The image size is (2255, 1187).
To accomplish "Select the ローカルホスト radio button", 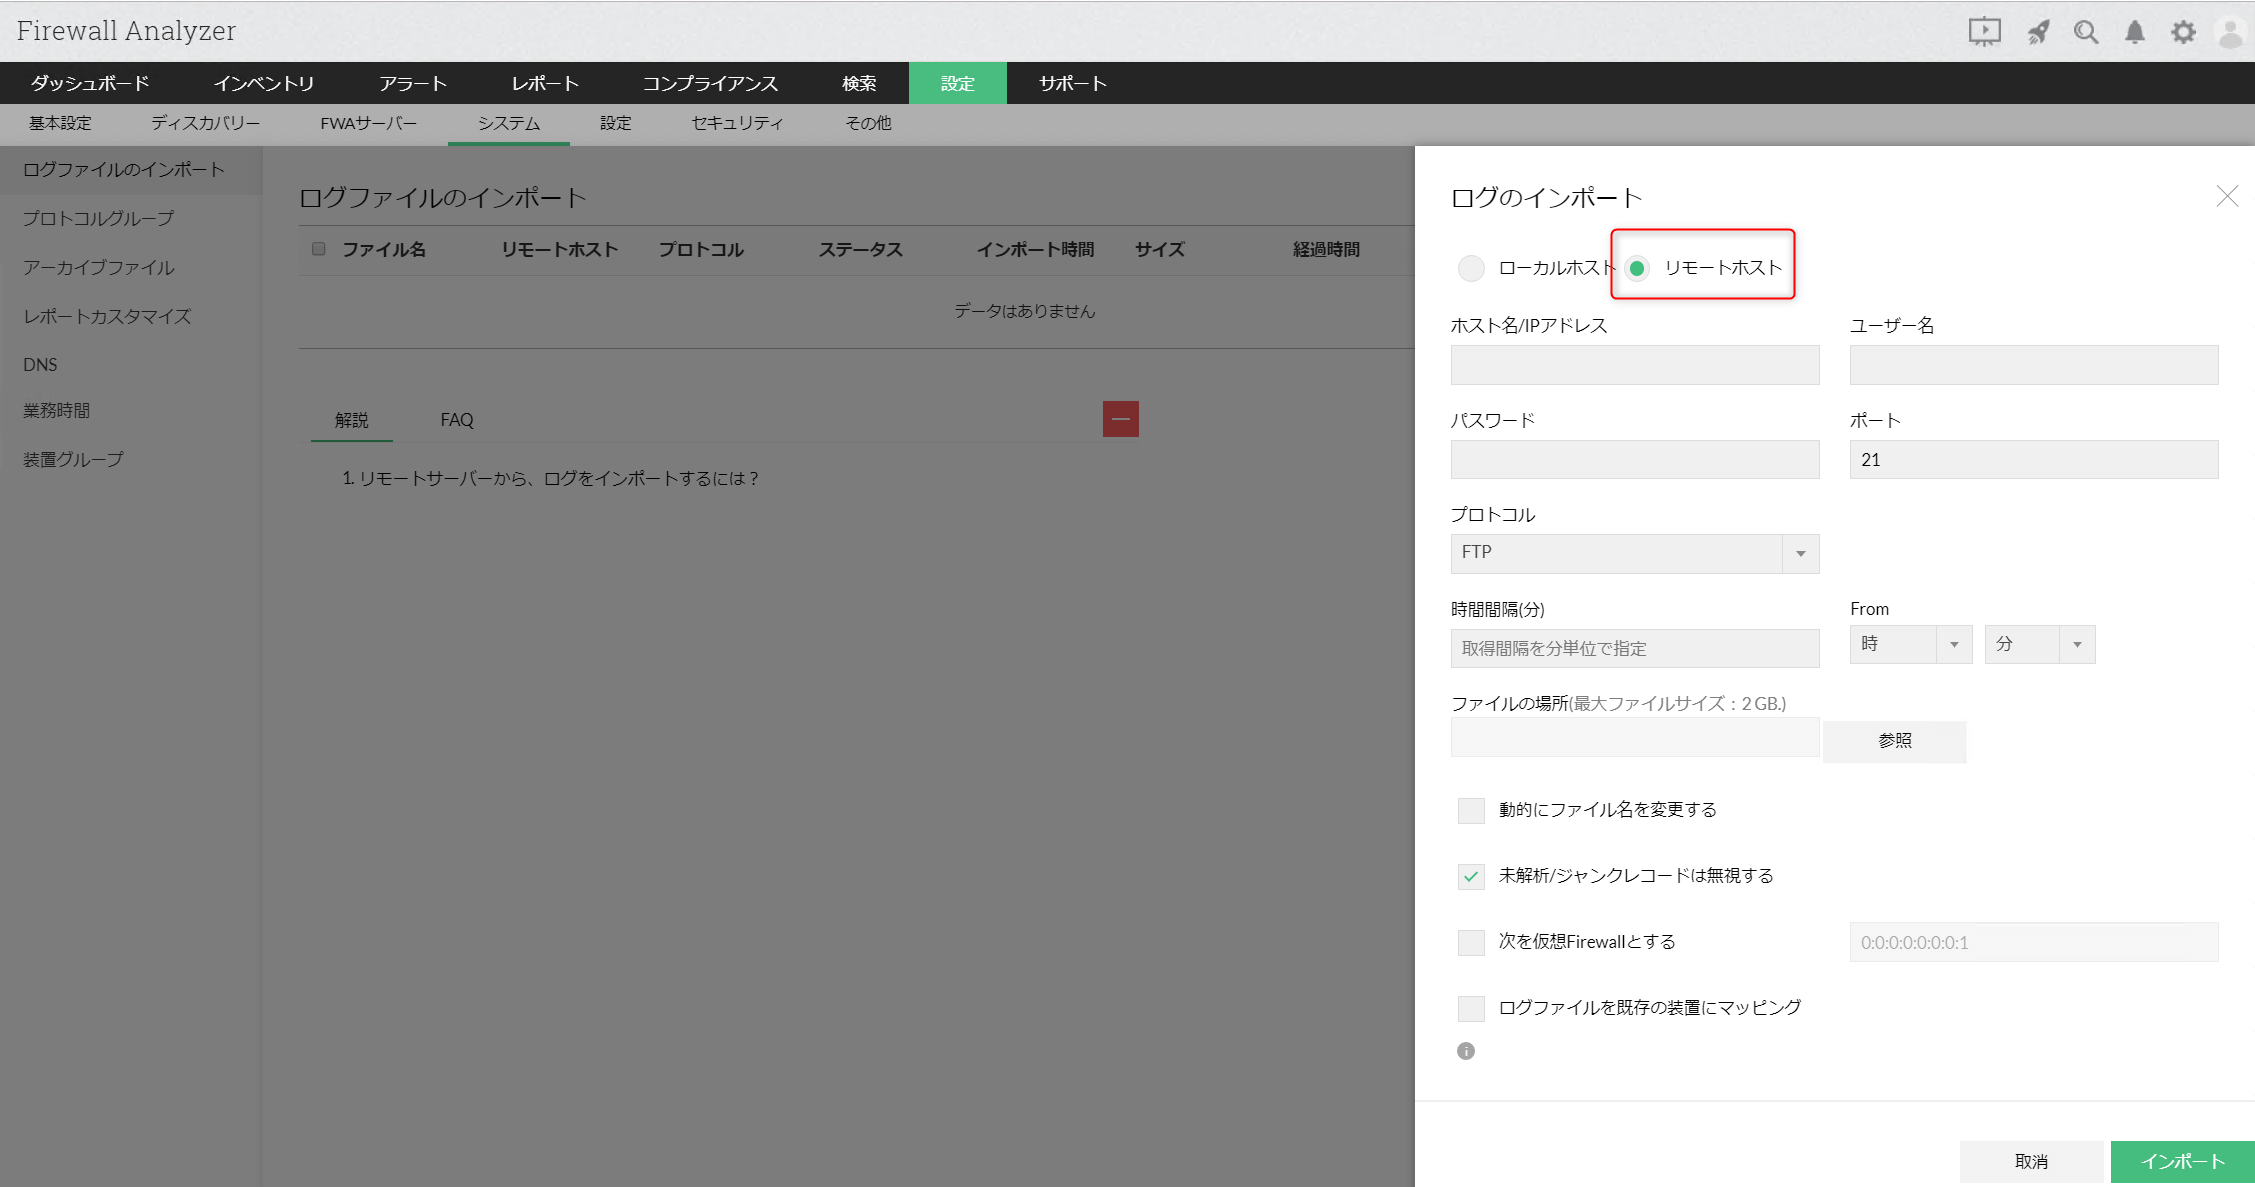I will 1471,268.
